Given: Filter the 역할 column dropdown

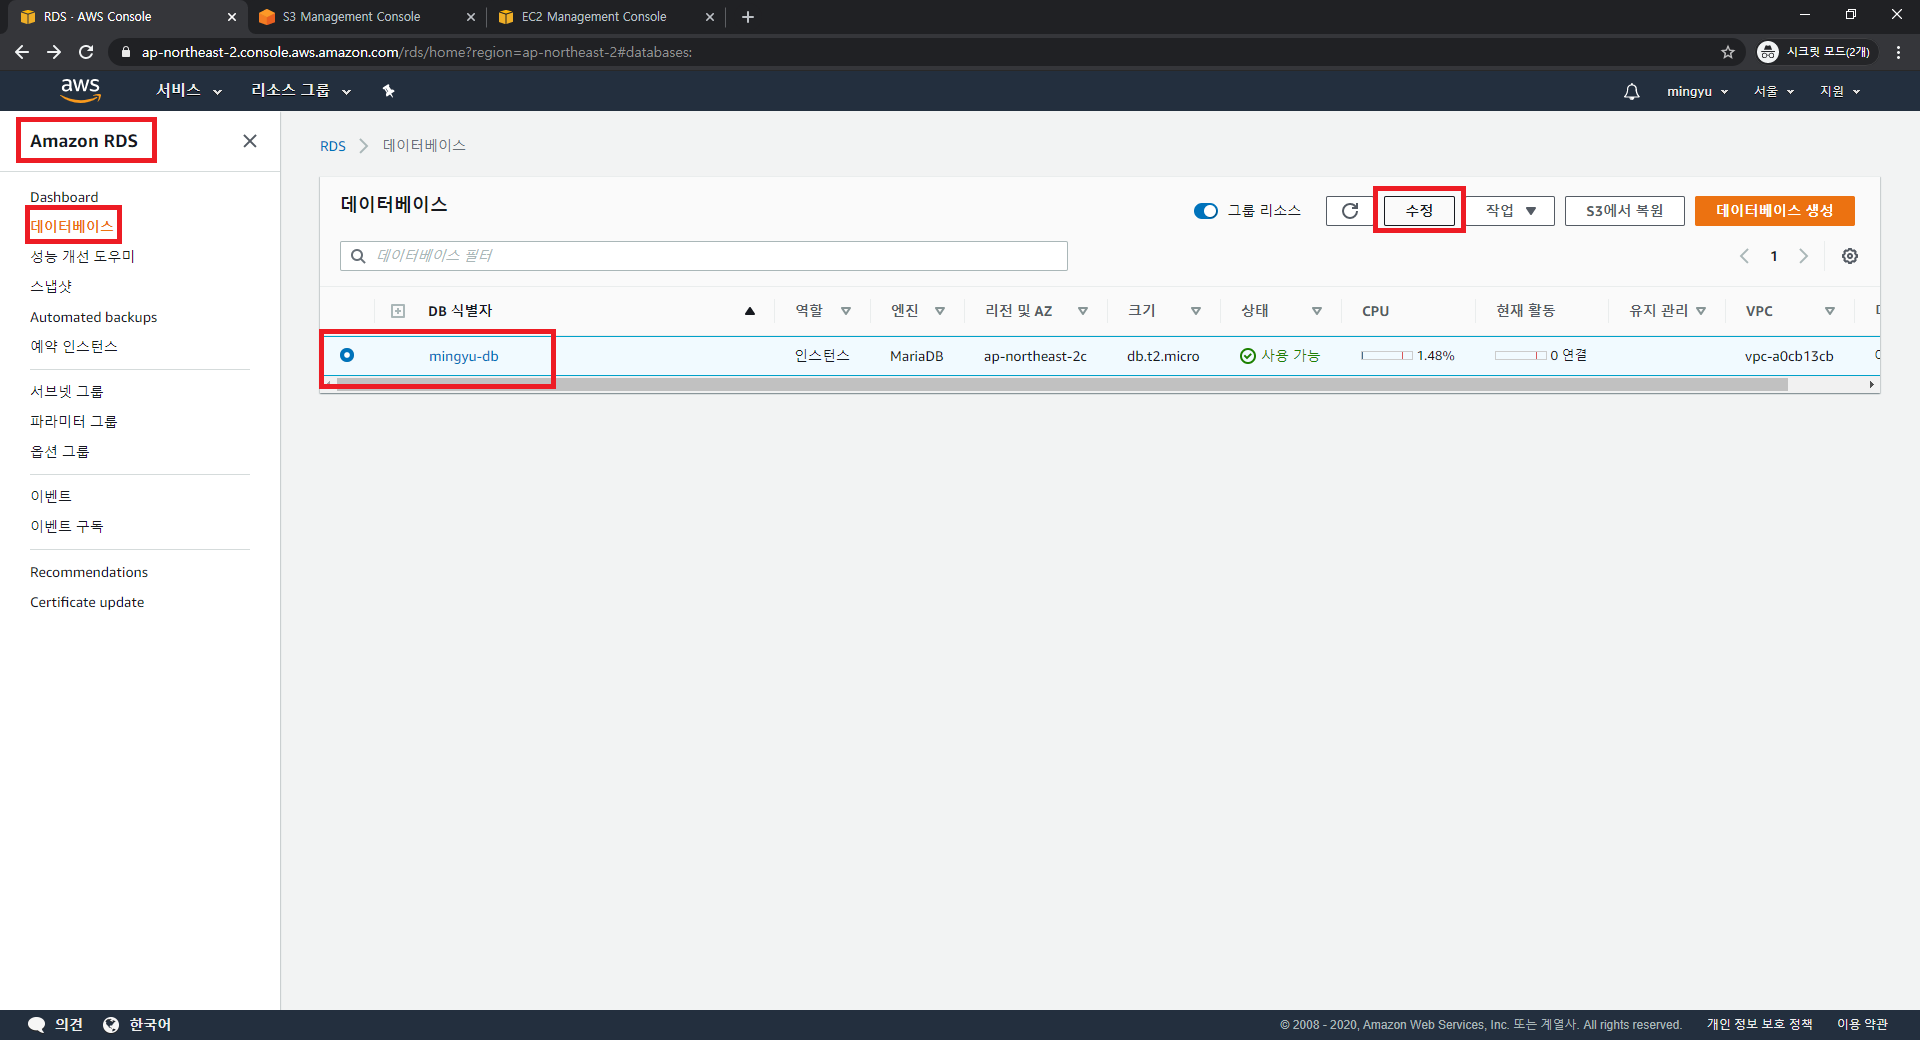Looking at the screenshot, I should [x=846, y=311].
